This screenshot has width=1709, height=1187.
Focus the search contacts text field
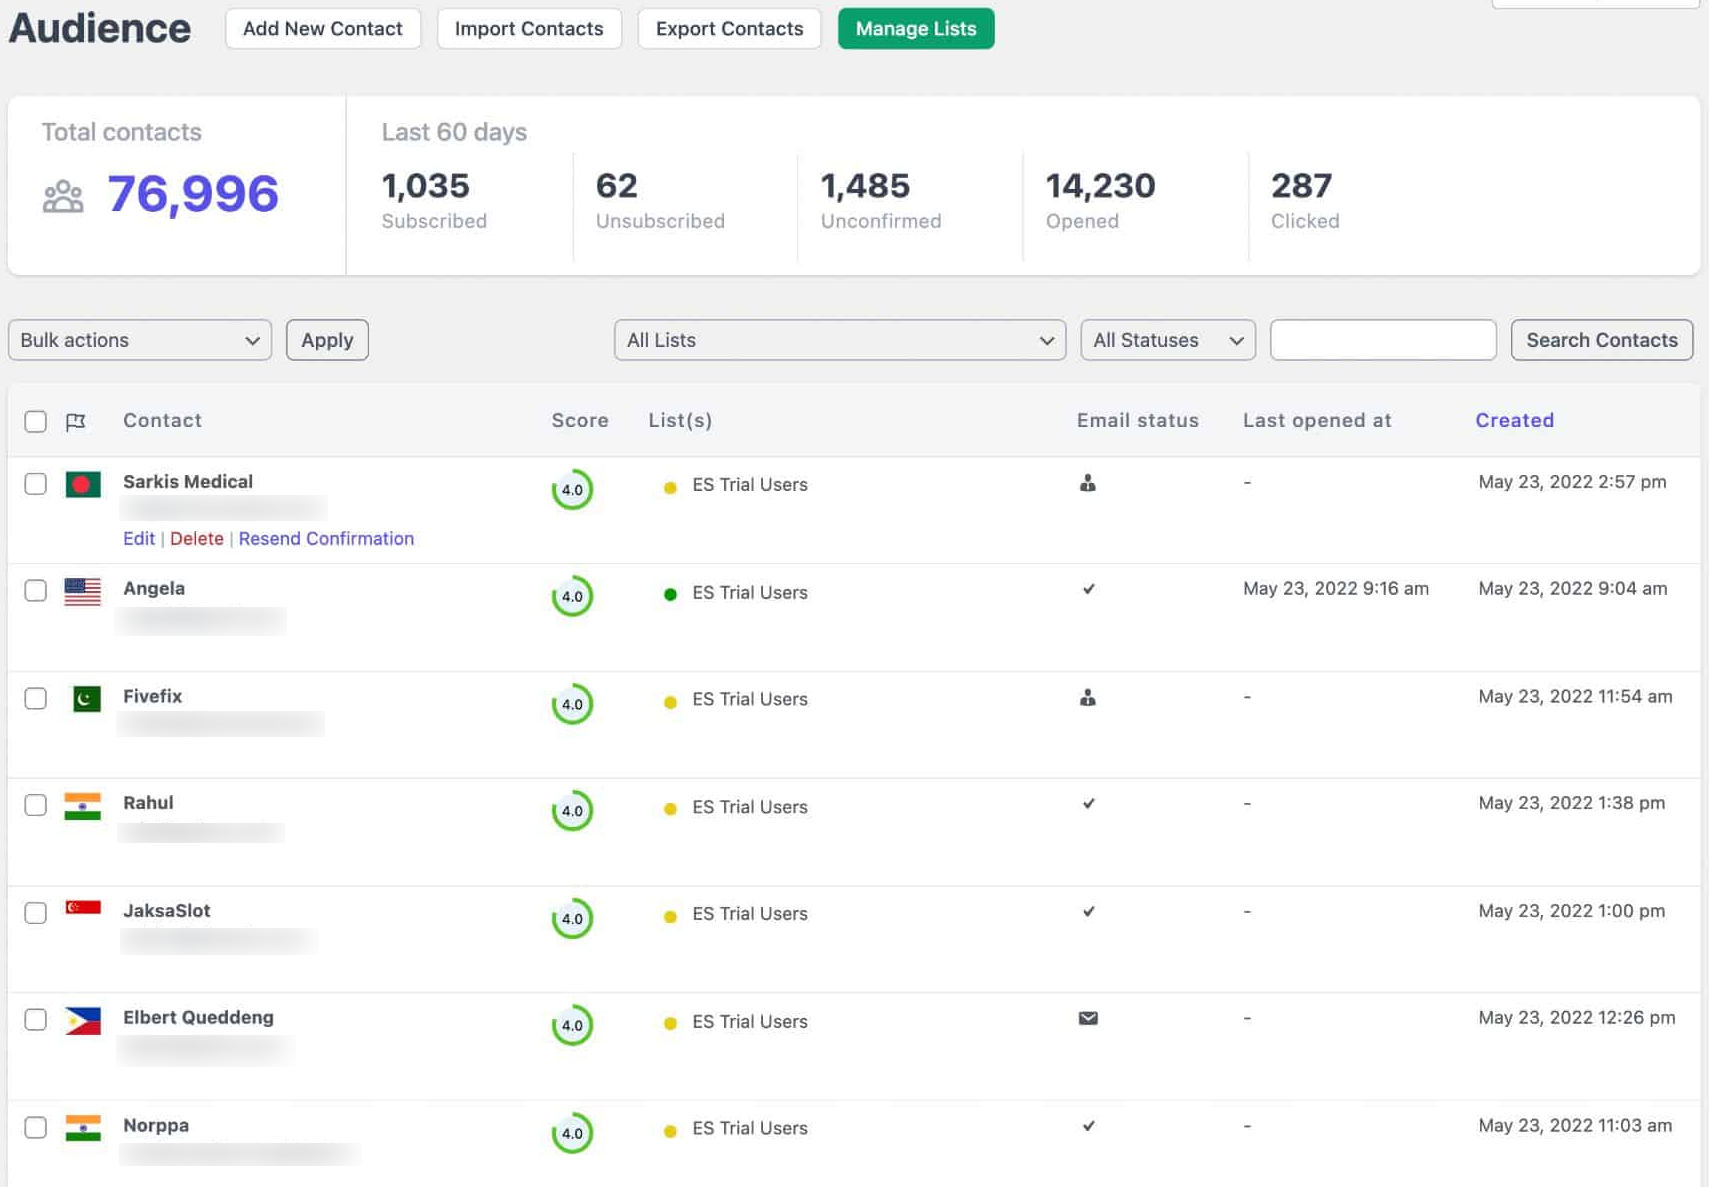(1383, 340)
